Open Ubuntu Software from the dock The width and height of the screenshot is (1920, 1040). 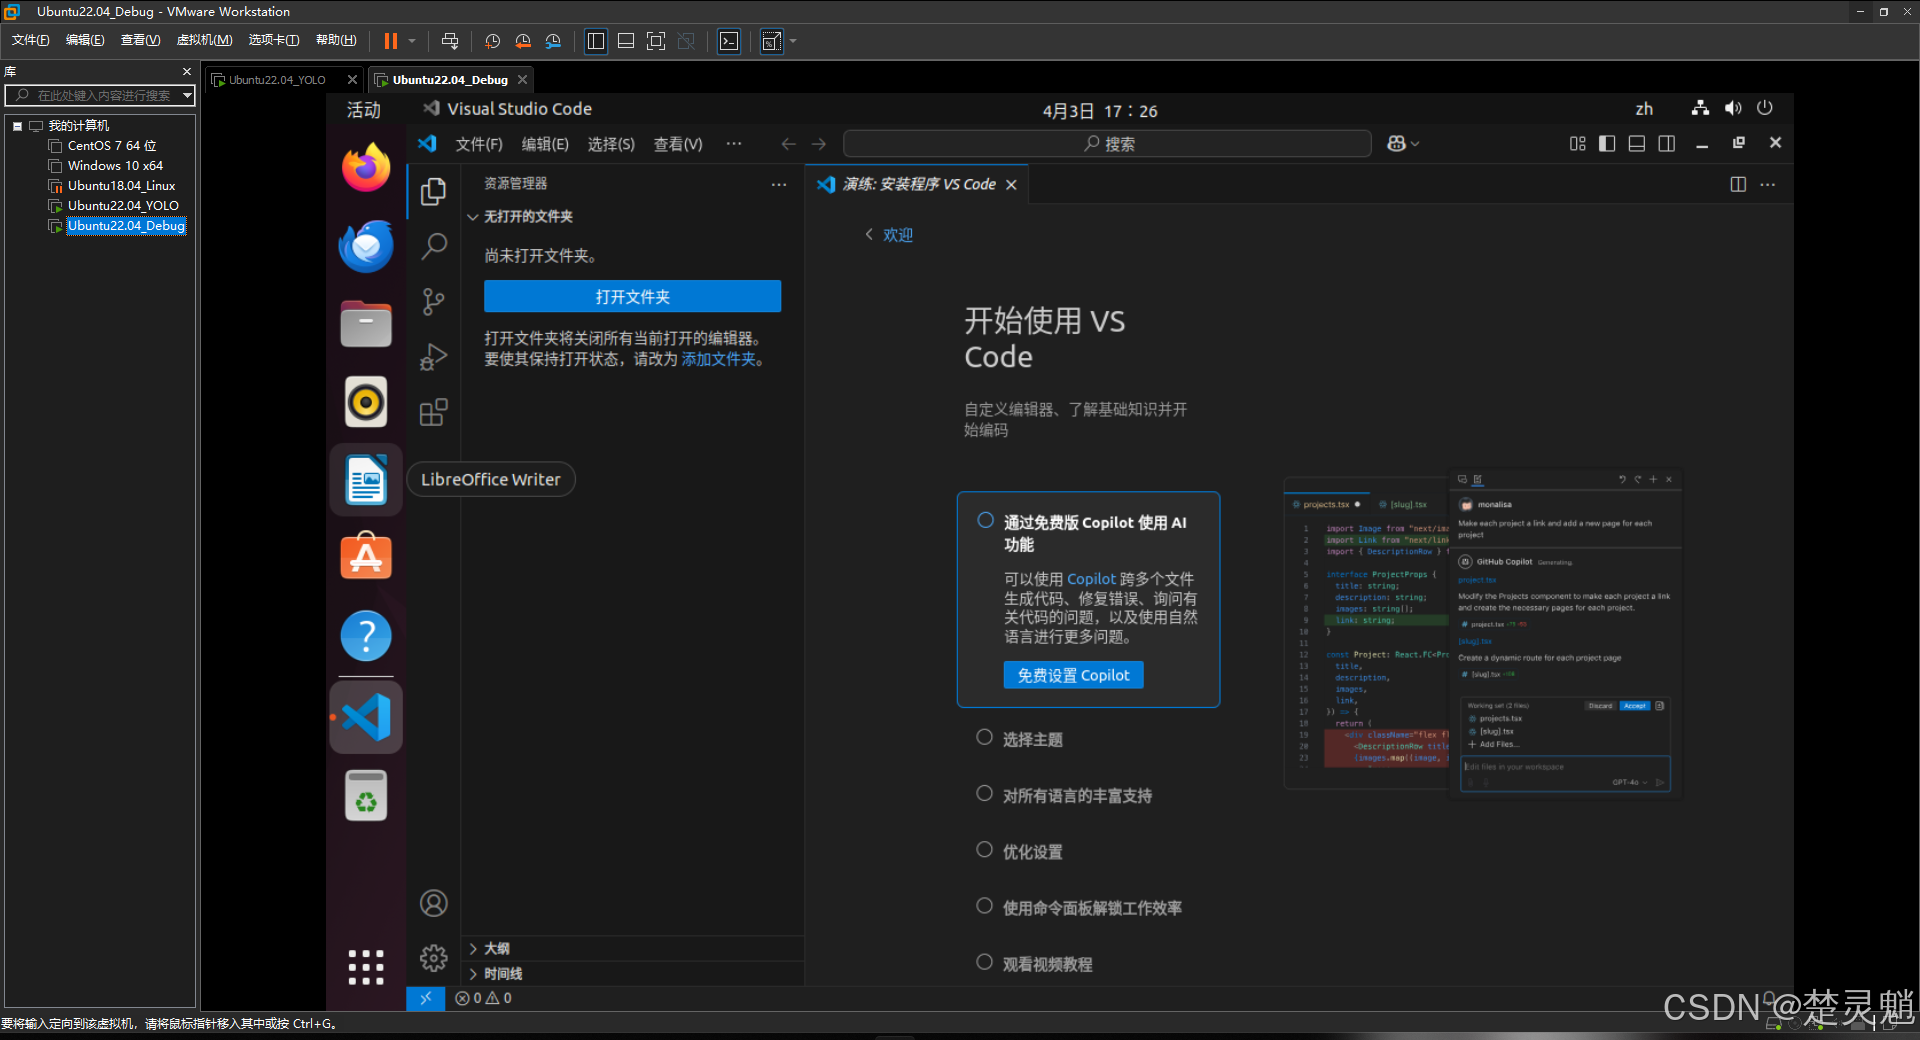[x=366, y=557]
